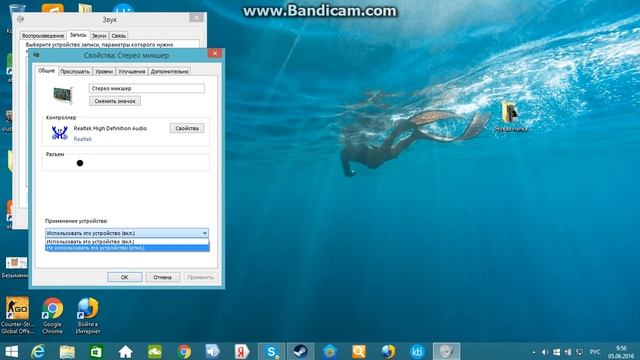The height and width of the screenshot is (360, 640).
Task: Open Counter-Strike Global Offensive desktop shortcut
Action: point(17,315)
